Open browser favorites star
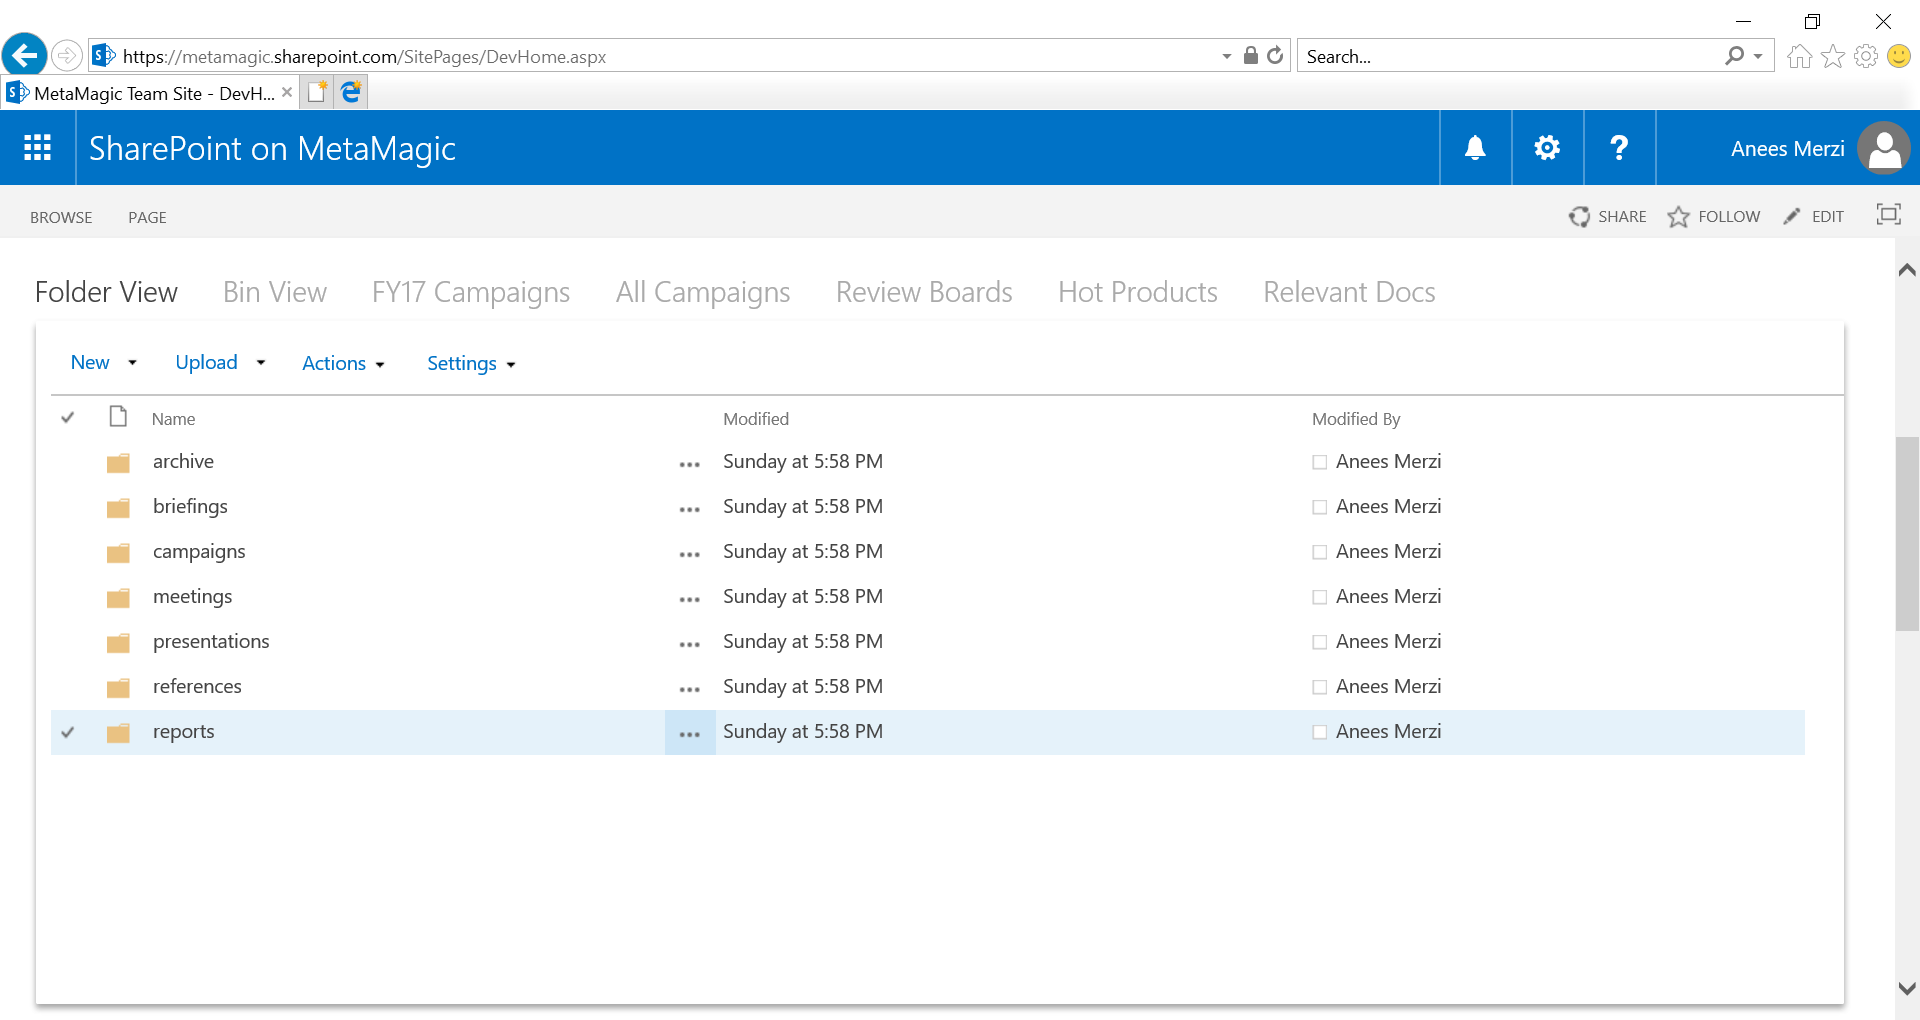Viewport: 1920px width, 1020px height. point(1833,56)
